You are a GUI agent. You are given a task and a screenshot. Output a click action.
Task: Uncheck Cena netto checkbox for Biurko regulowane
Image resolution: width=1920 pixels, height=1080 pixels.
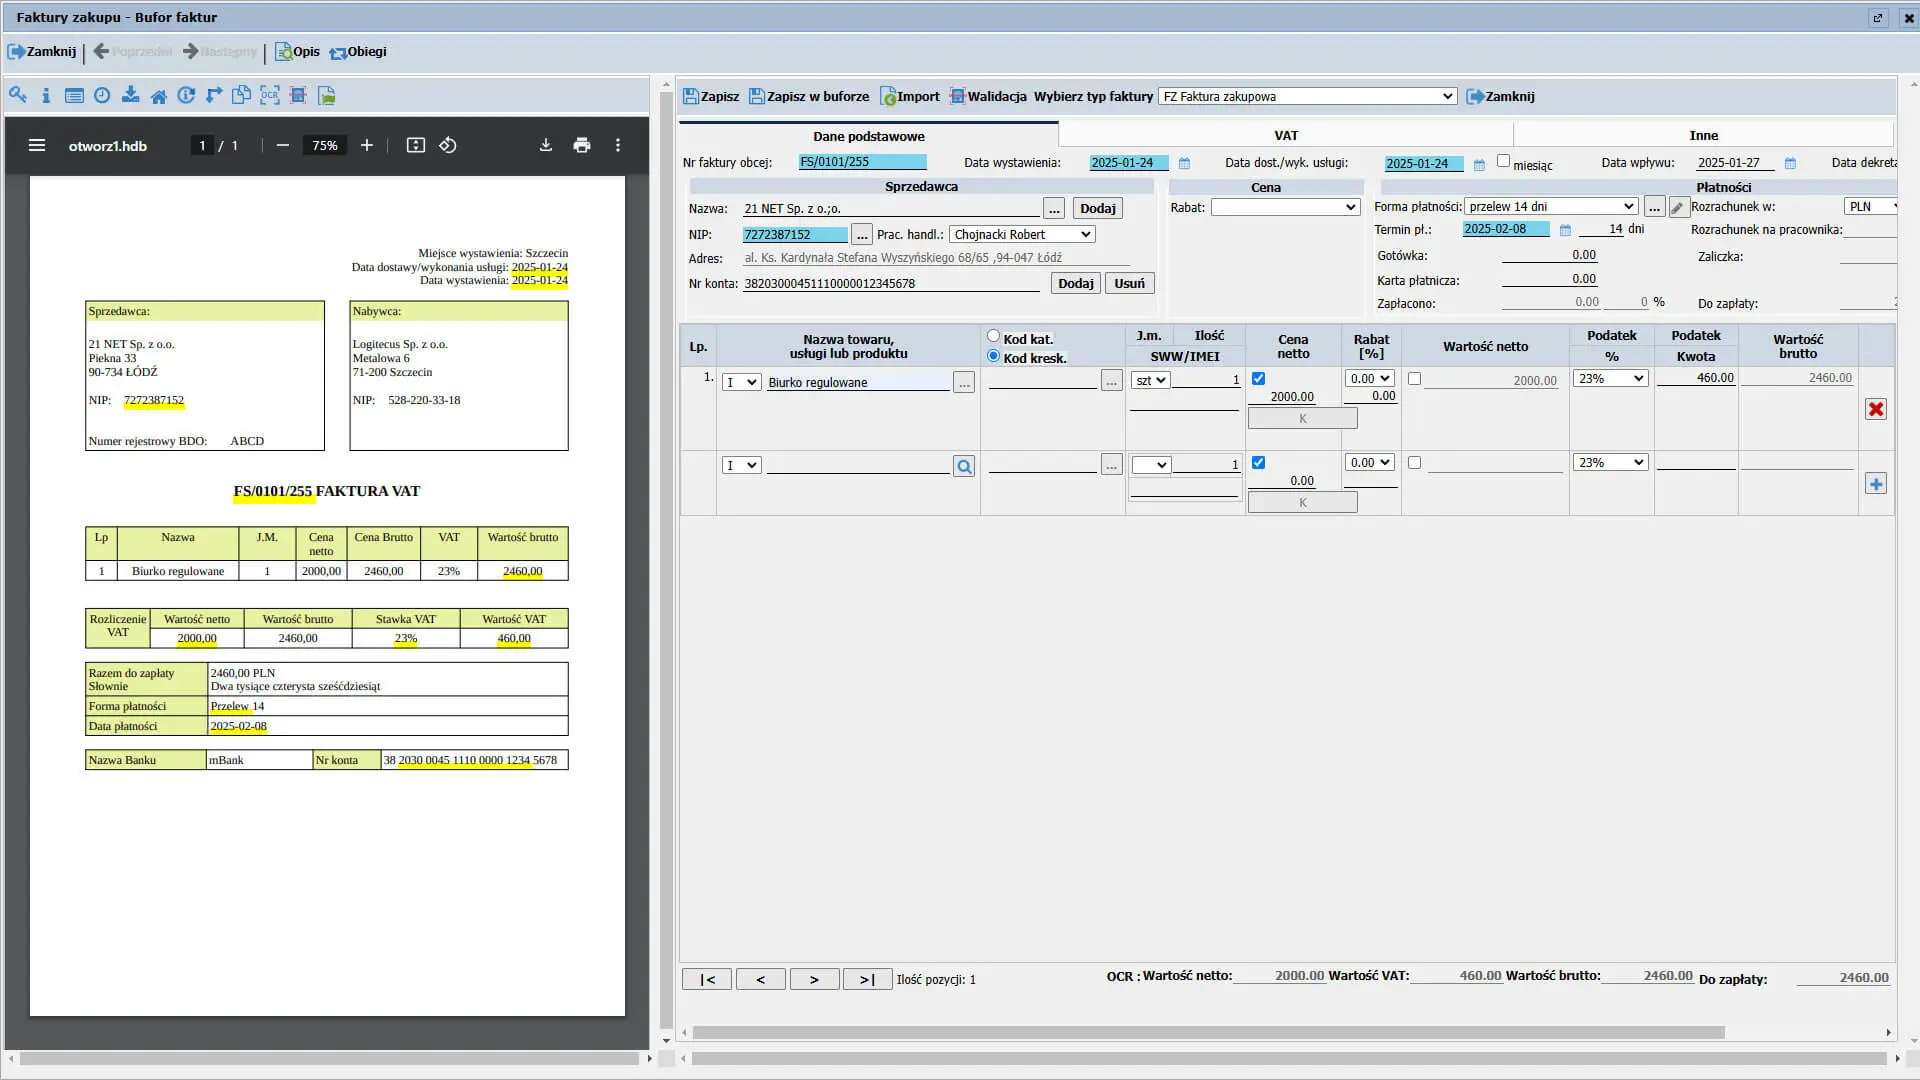coord(1258,379)
